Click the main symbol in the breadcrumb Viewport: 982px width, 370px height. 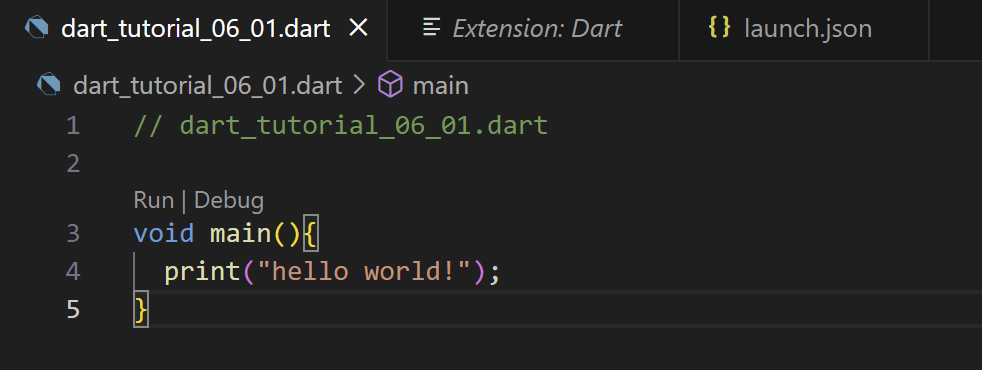tap(440, 86)
